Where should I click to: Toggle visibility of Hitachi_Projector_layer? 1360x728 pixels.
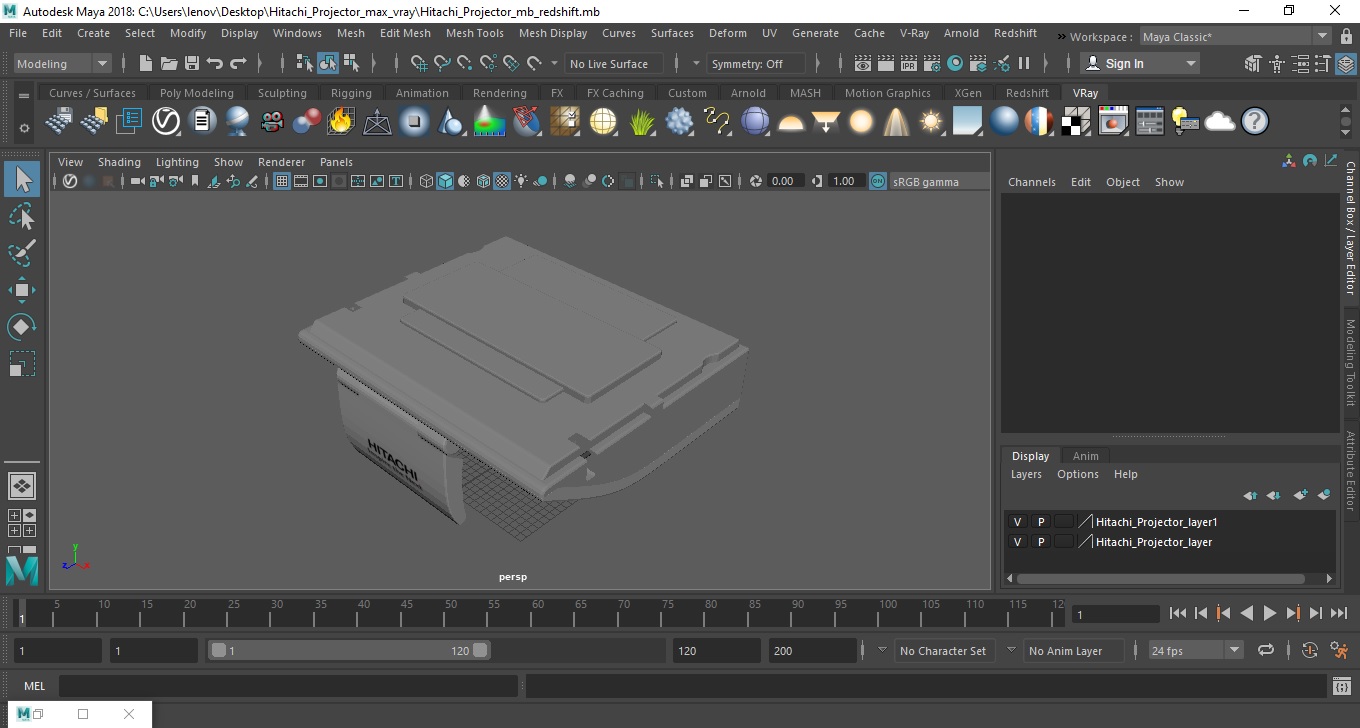point(1018,542)
